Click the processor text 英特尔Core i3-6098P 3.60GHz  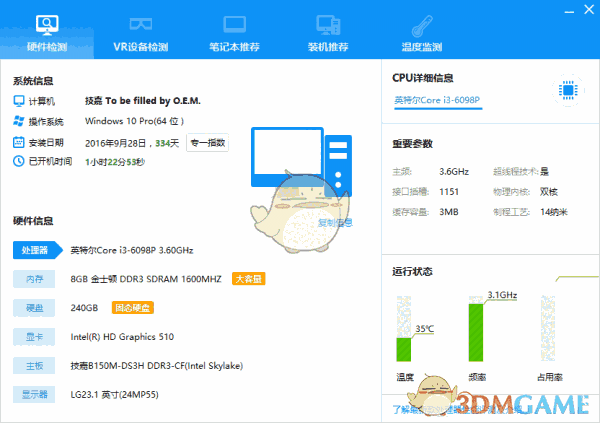[132, 250]
